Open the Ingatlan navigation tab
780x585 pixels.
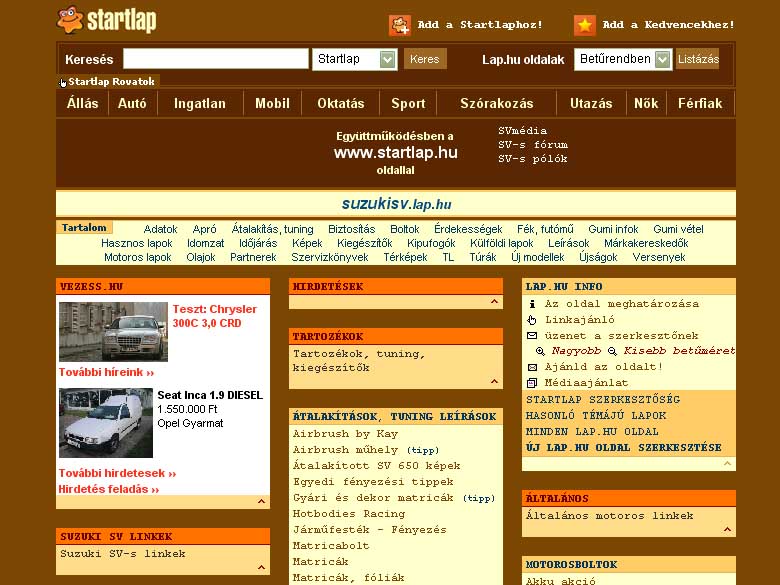(200, 103)
